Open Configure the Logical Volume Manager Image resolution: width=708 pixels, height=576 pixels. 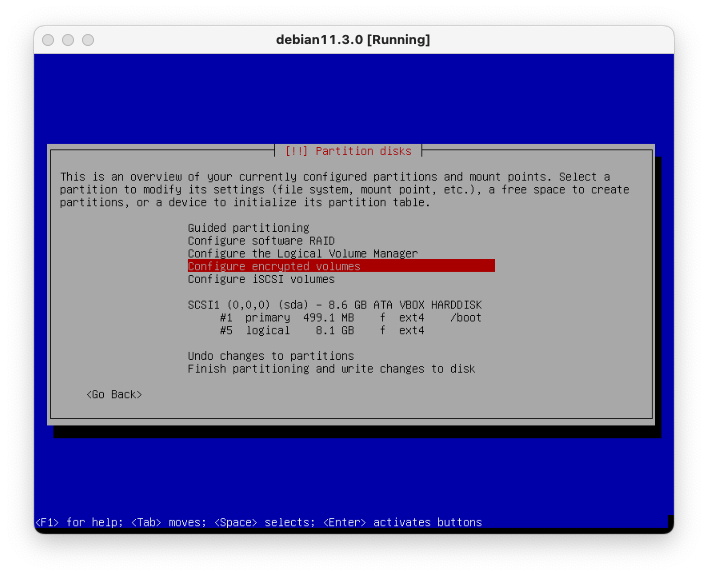click(x=302, y=254)
